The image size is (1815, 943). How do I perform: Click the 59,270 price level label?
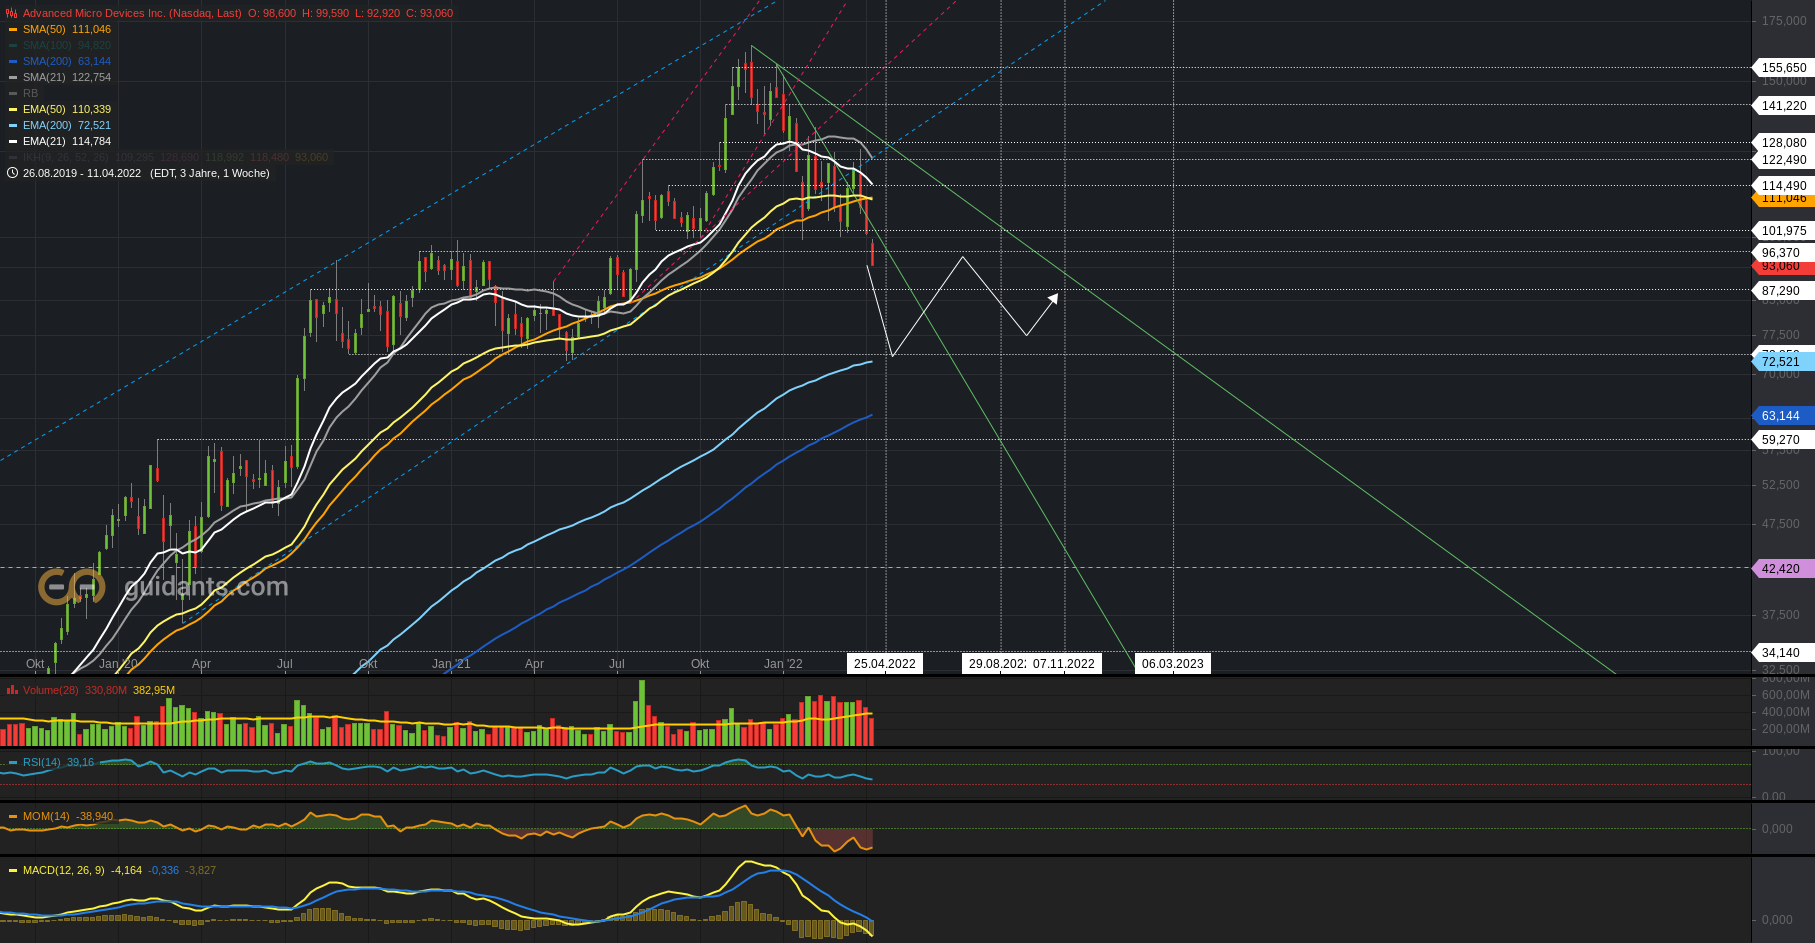[1784, 440]
